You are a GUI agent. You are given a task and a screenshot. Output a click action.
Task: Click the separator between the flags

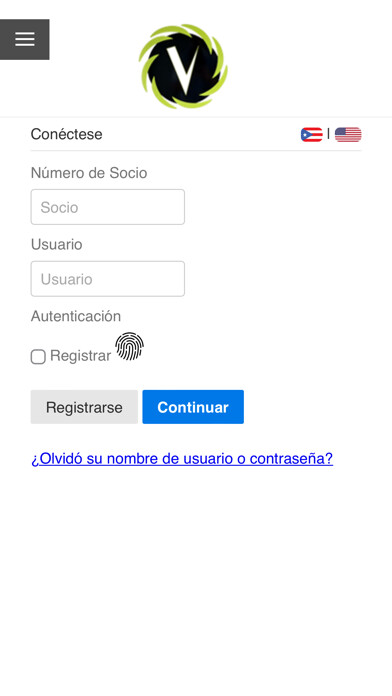point(329,134)
